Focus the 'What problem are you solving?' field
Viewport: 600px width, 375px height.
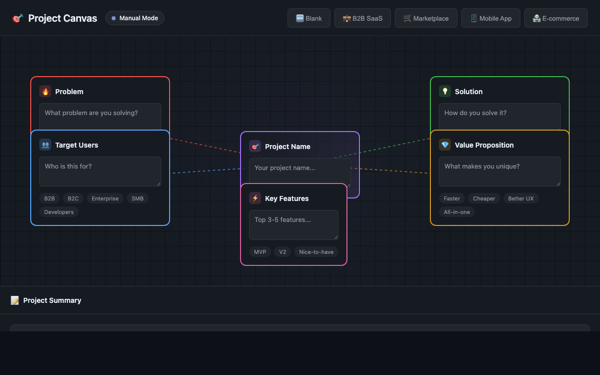coord(100,116)
